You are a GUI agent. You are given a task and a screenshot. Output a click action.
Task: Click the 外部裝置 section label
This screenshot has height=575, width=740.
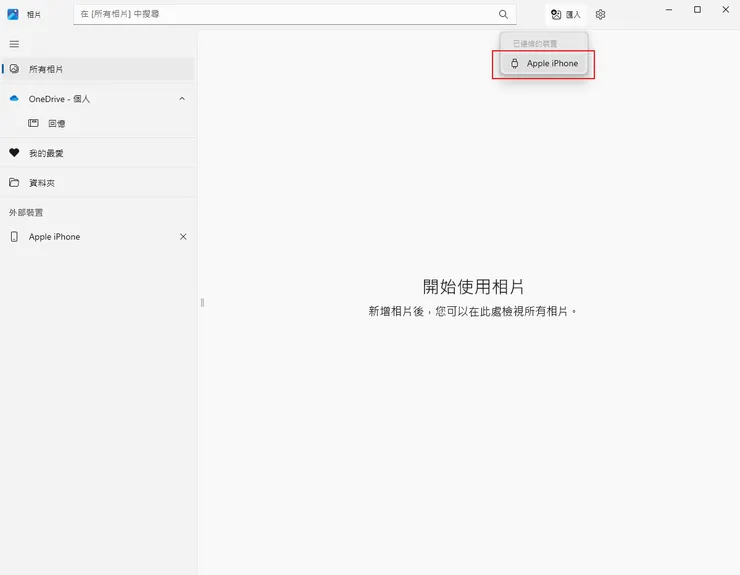(x=26, y=212)
